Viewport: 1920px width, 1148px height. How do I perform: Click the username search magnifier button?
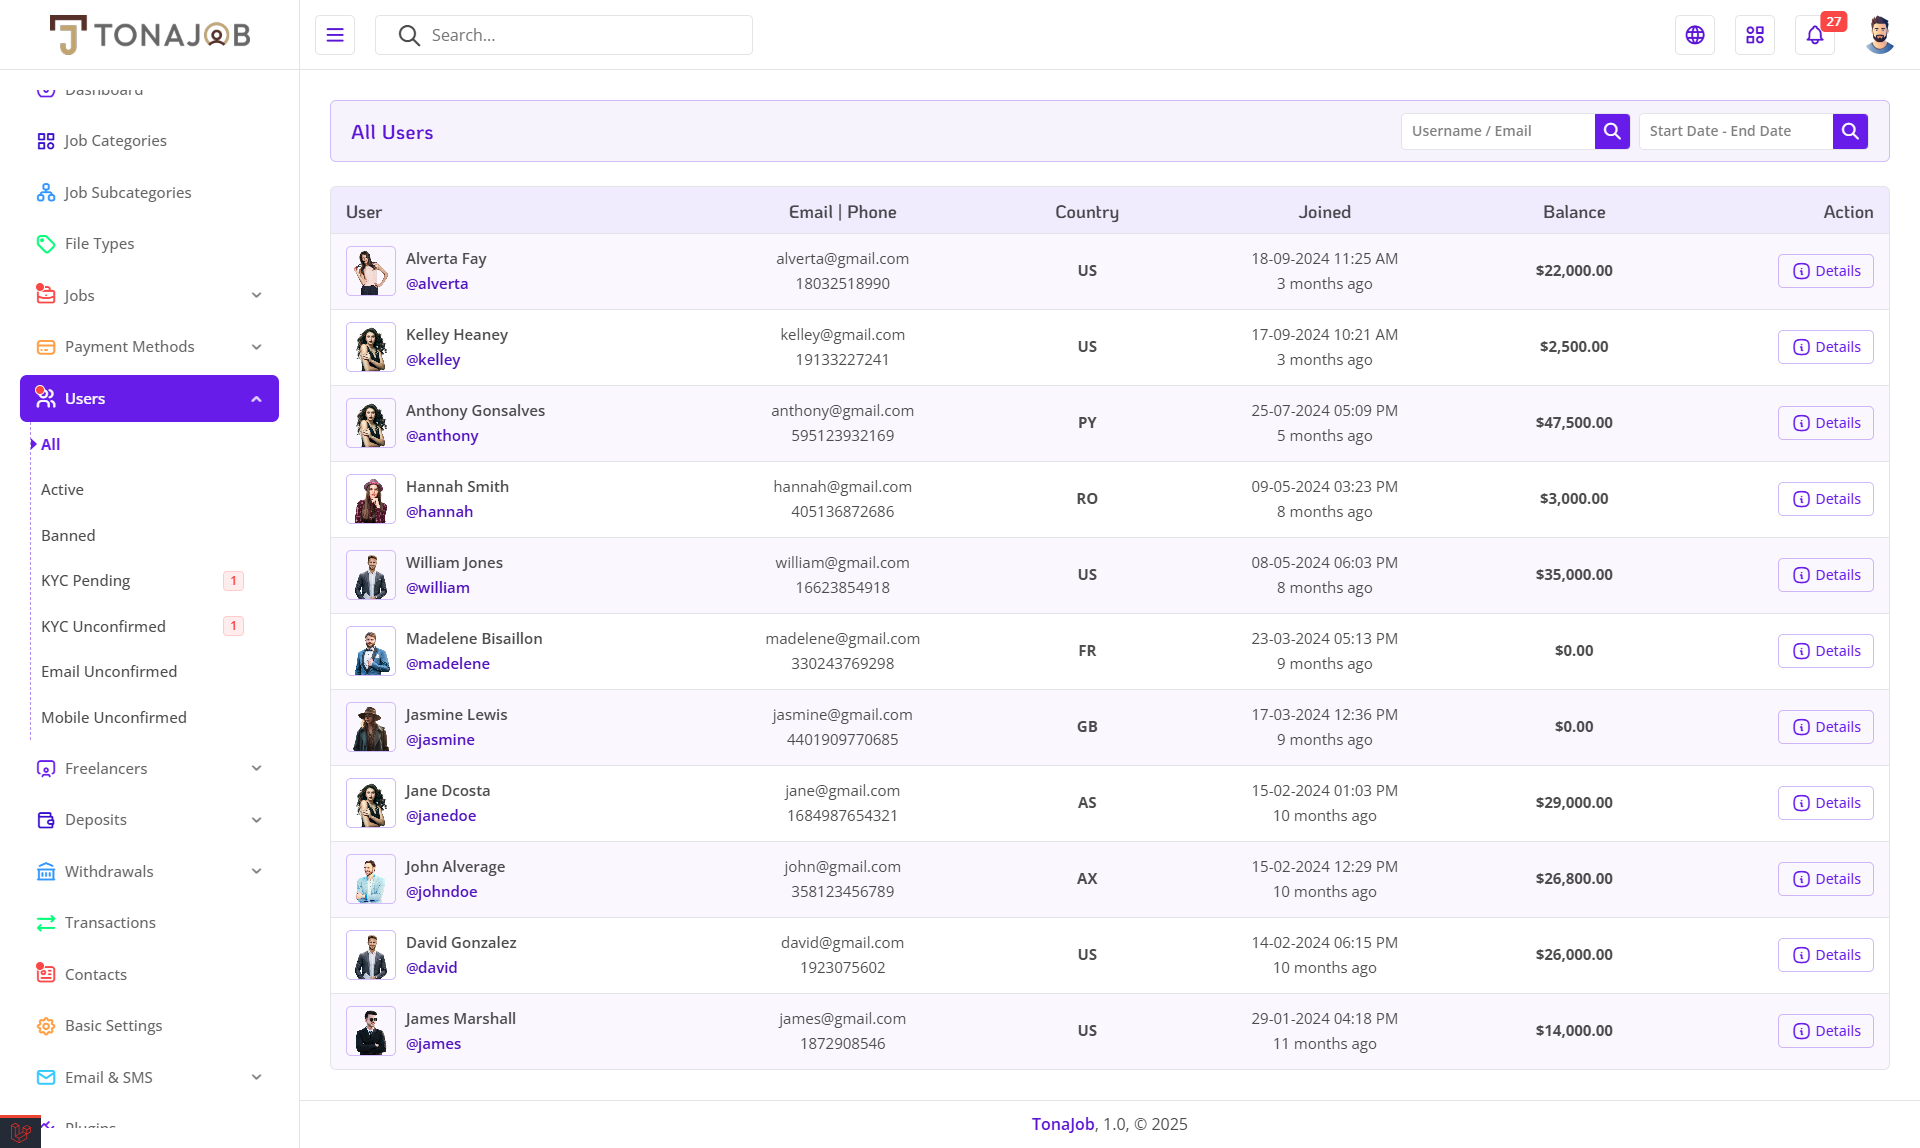[x=1612, y=131]
